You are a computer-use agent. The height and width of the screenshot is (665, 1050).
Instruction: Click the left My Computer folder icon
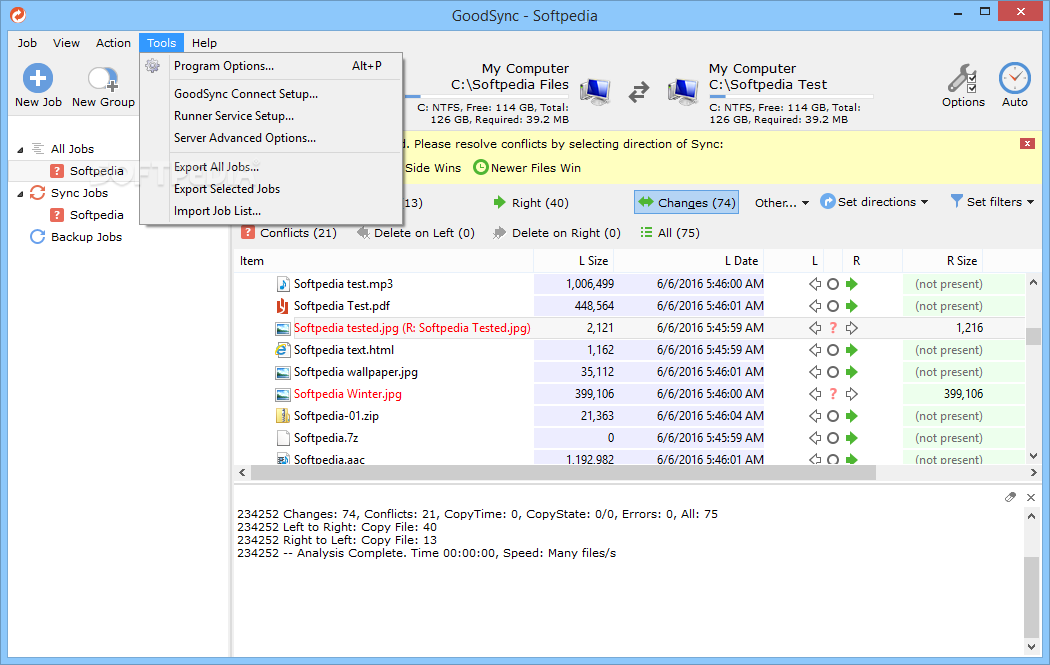click(x=595, y=91)
